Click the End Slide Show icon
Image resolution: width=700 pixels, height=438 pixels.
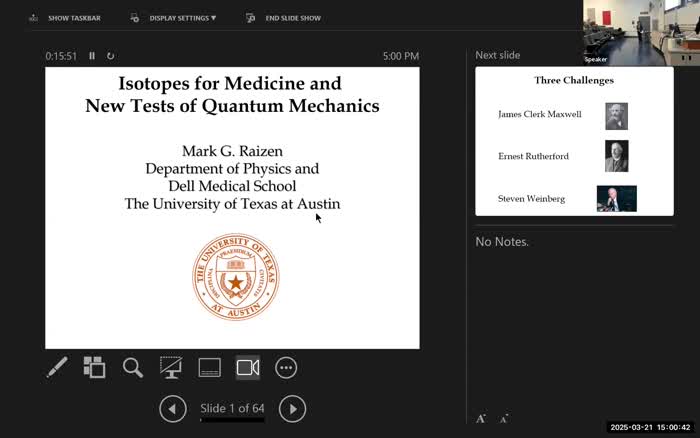[250, 18]
